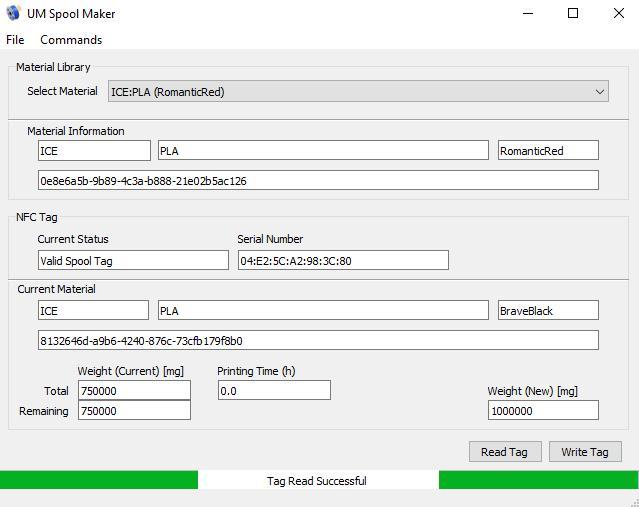Click the Current Material PLA type field
639x507 pixels.
coord(323,311)
